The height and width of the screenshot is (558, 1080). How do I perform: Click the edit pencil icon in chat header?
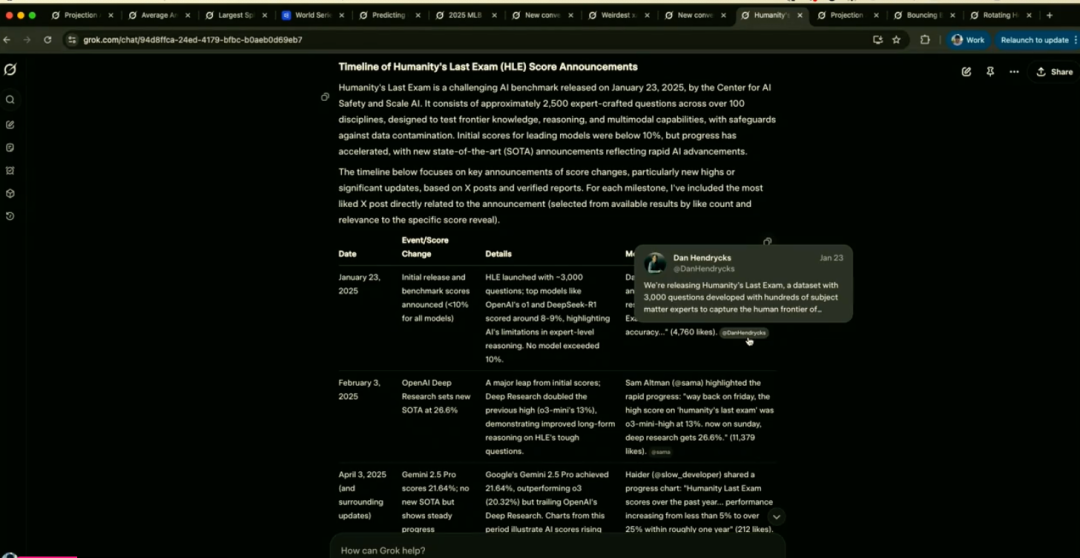coord(966,72)
